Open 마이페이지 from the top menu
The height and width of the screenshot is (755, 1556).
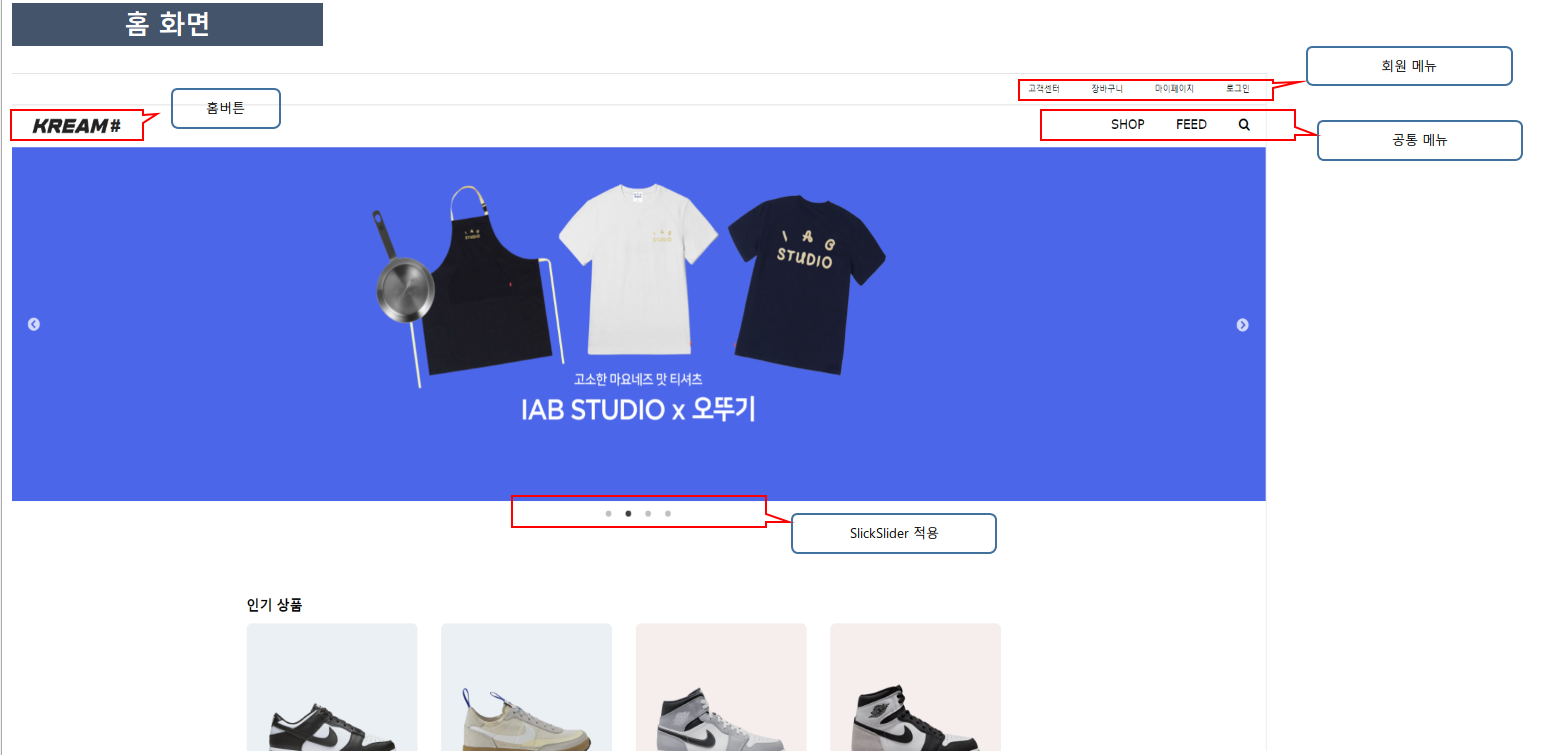(1174, 88)
